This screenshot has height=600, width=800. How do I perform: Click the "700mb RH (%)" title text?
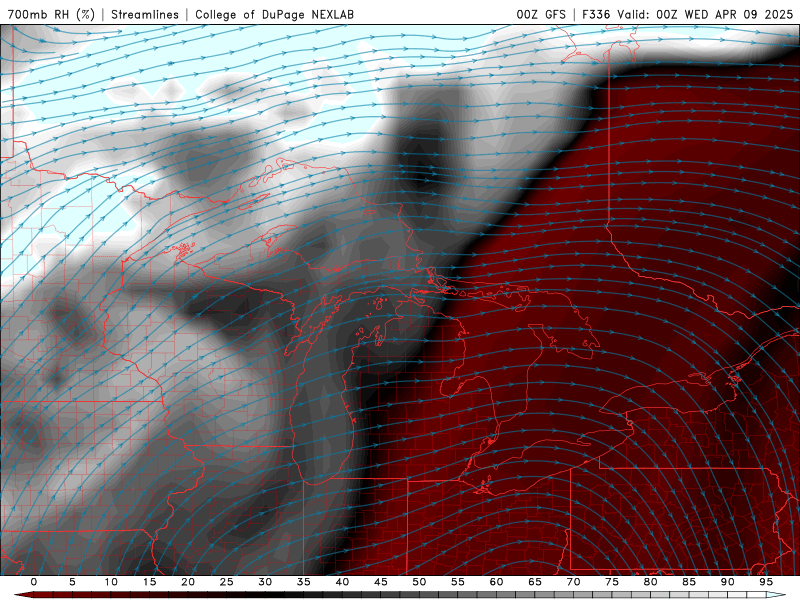pyautogui.click(x=51, y=14)
